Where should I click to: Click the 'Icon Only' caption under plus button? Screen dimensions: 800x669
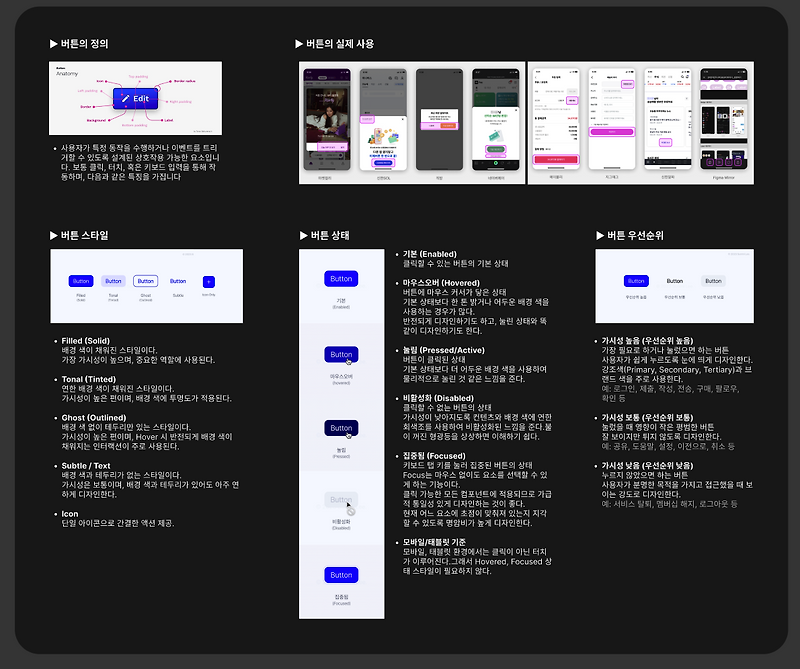click(209, 294)
